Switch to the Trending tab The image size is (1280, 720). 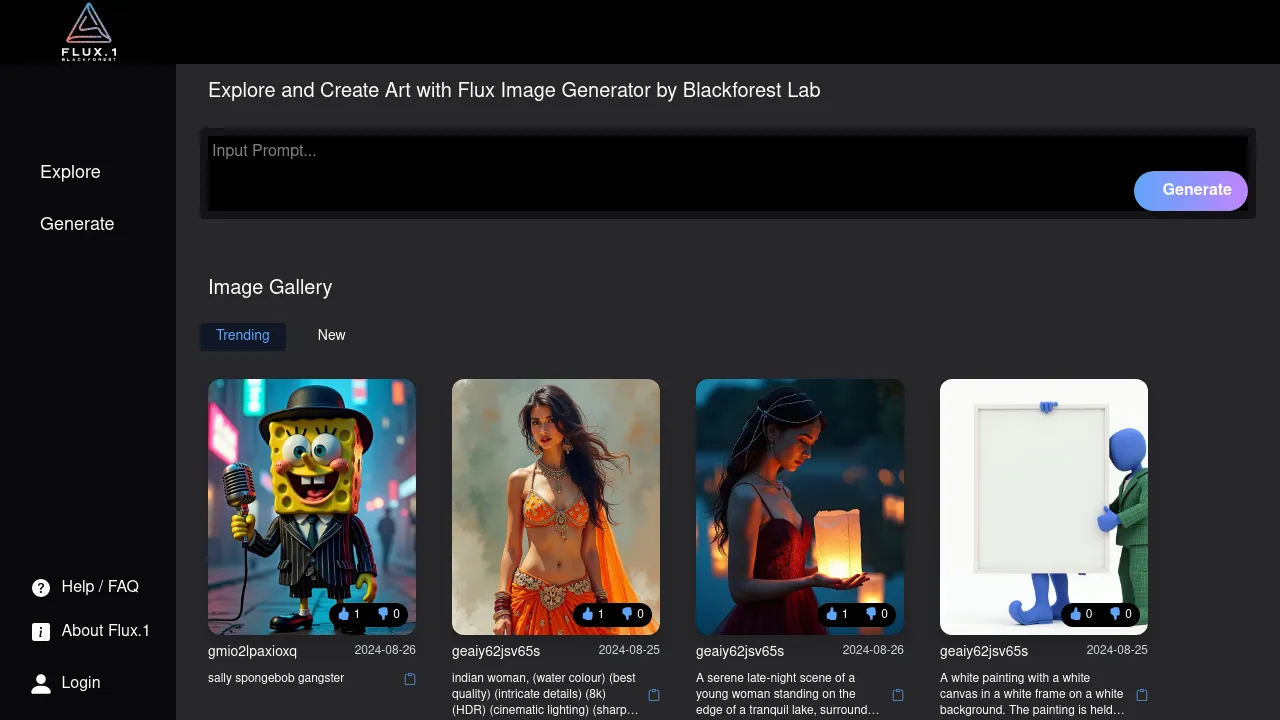[x=243, y=336]
